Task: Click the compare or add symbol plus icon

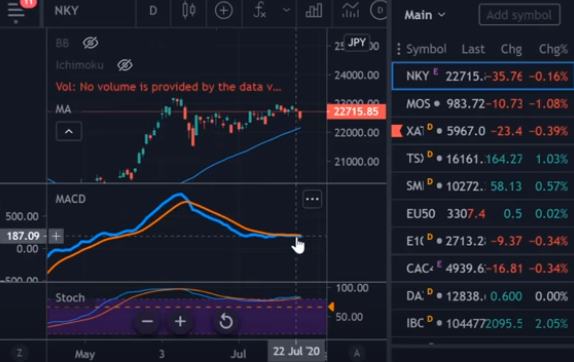Action: tap(223, 11)
